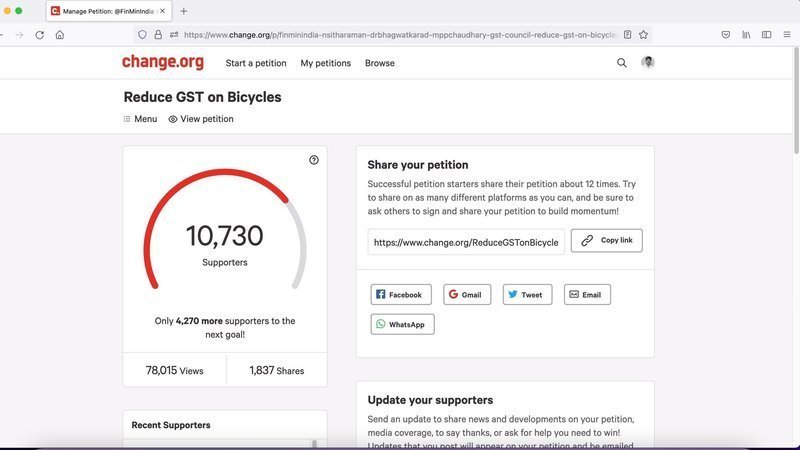Open the user profile avatar menu

[x=648, y=63]
